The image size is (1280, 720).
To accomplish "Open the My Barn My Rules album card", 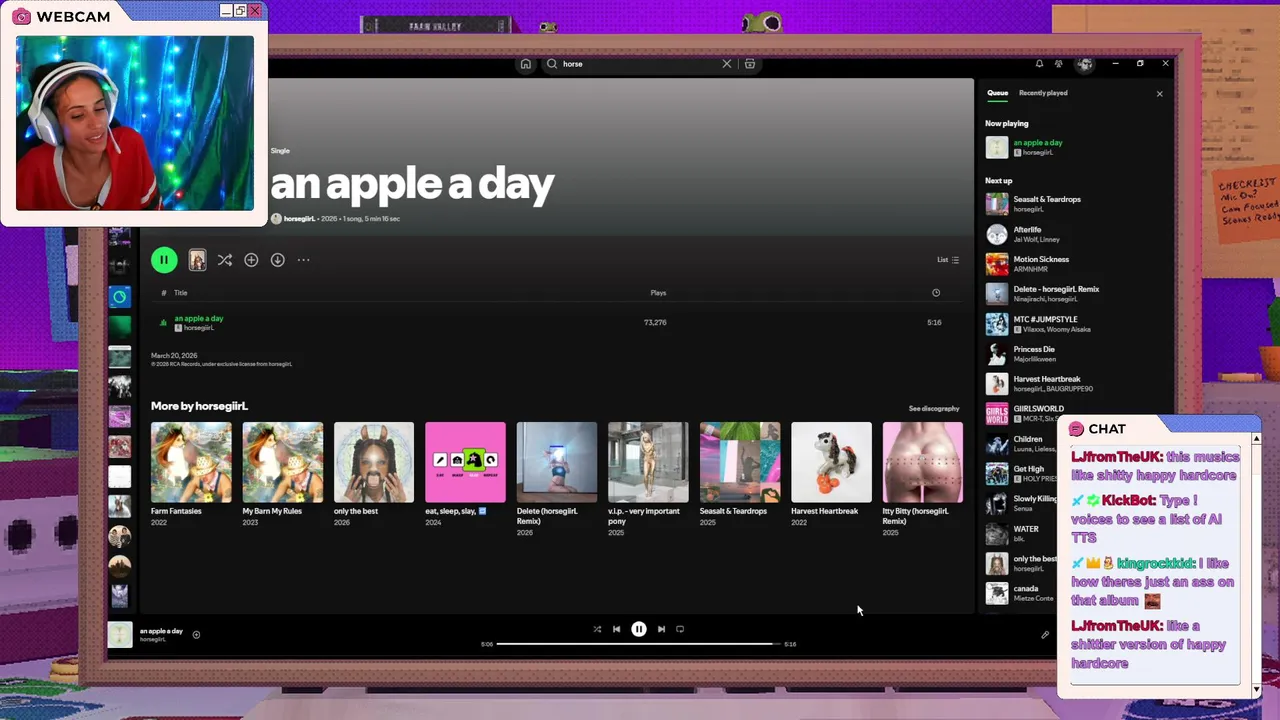I will coord(283,475).
